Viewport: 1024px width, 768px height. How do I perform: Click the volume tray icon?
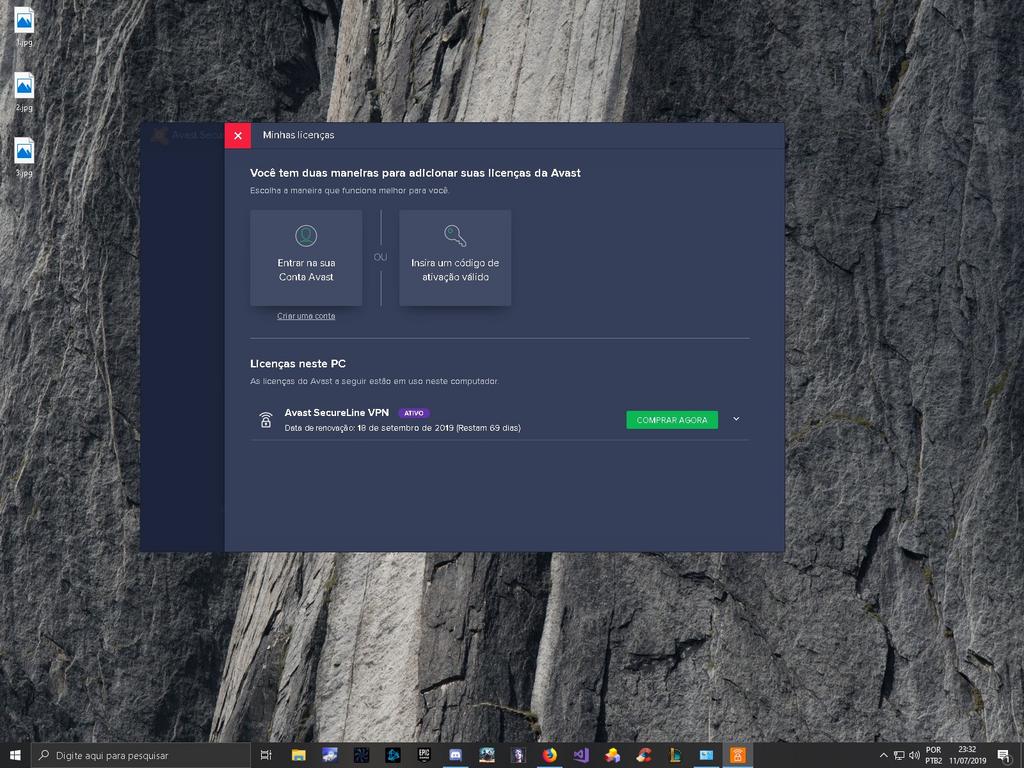click(914, 755)
